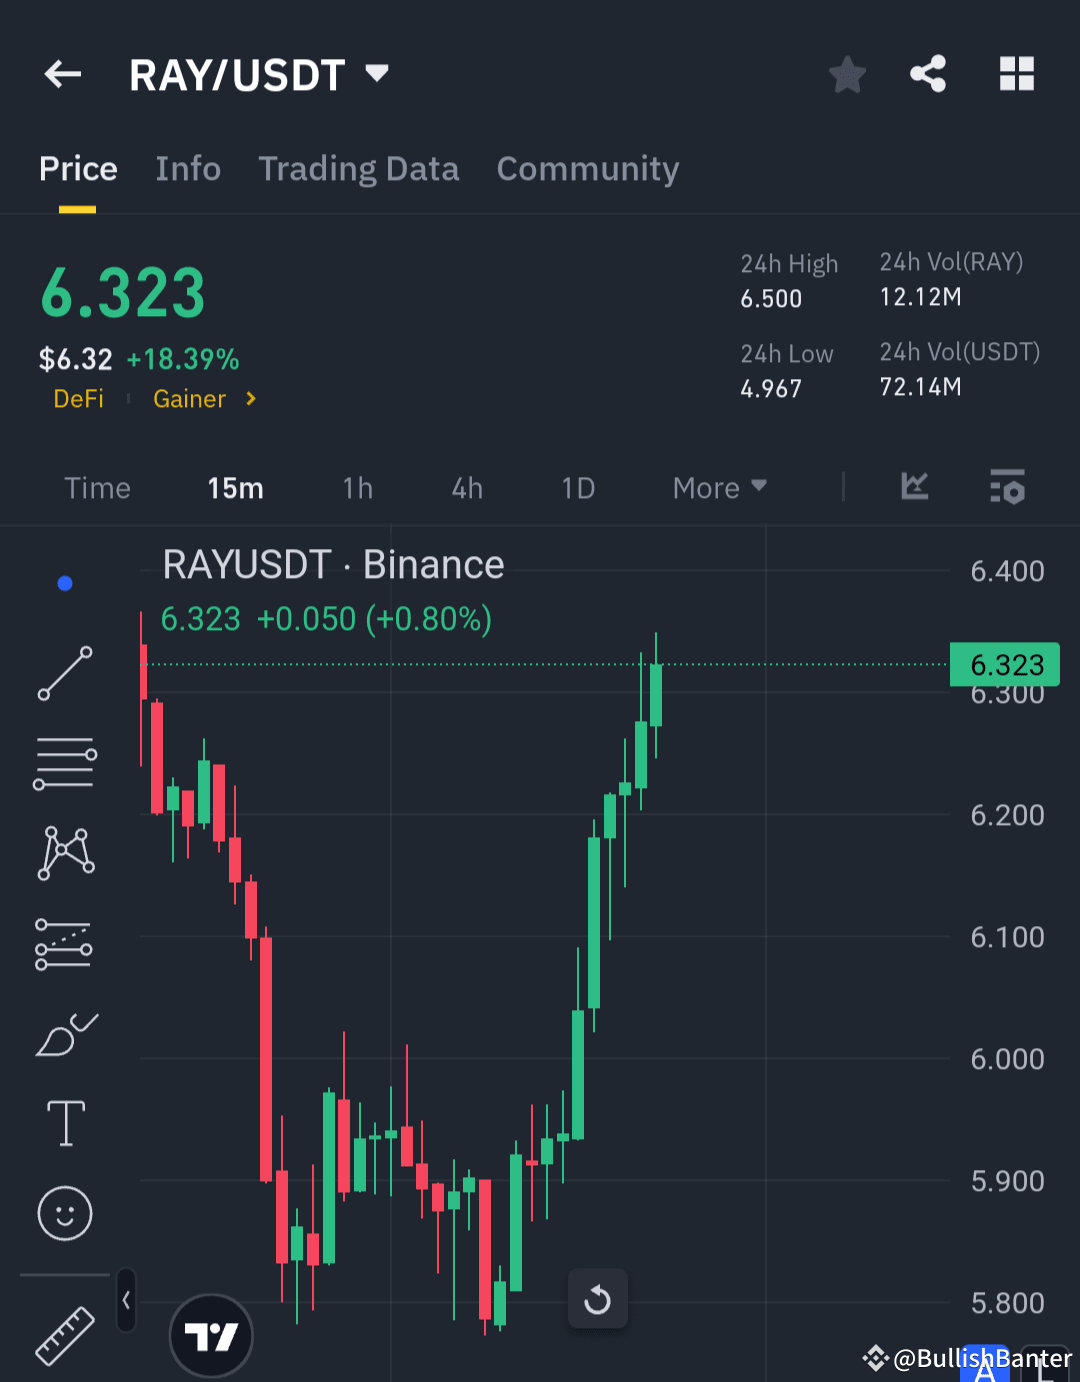Image resolution: width=1080 pixels, height=1382 pixels.
Task: Open the emoji sticker tool
Action: click(x=64, y=1213)
